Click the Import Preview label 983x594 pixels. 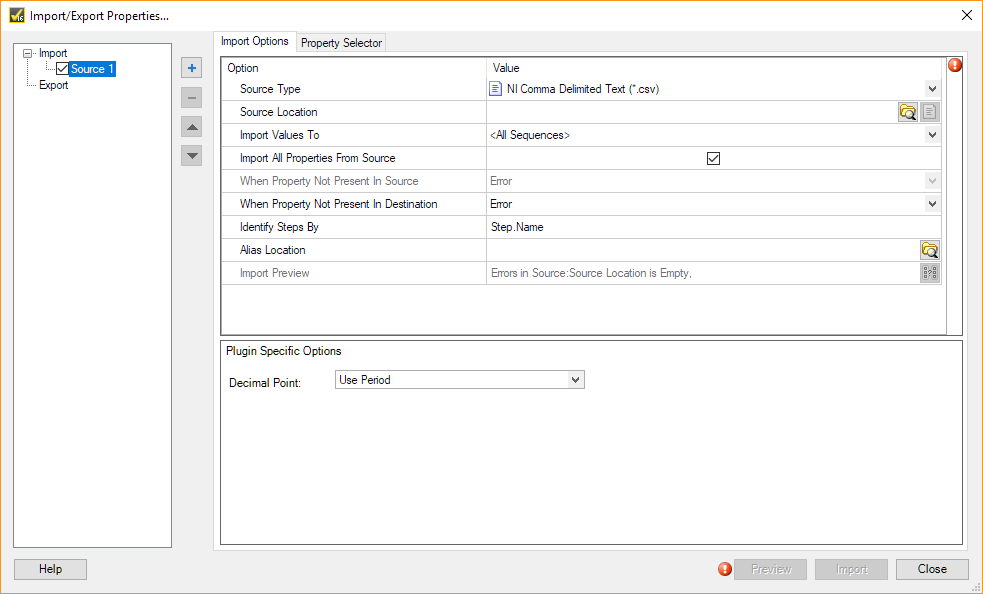click(x=275, y=273)
